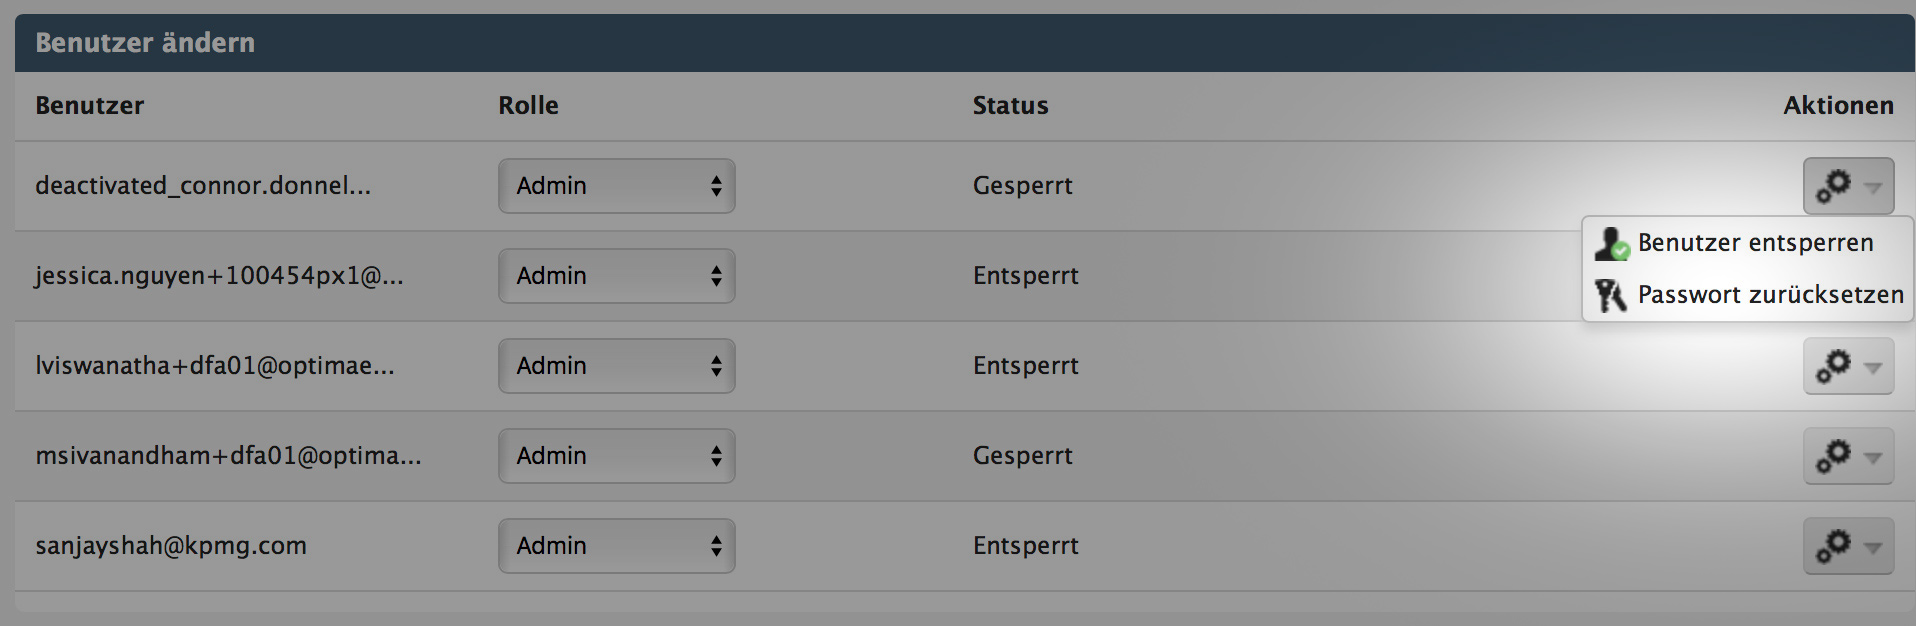Click the Benutzer column header
This screenshot has width=1916, height=626.
[x=90, y=106]
